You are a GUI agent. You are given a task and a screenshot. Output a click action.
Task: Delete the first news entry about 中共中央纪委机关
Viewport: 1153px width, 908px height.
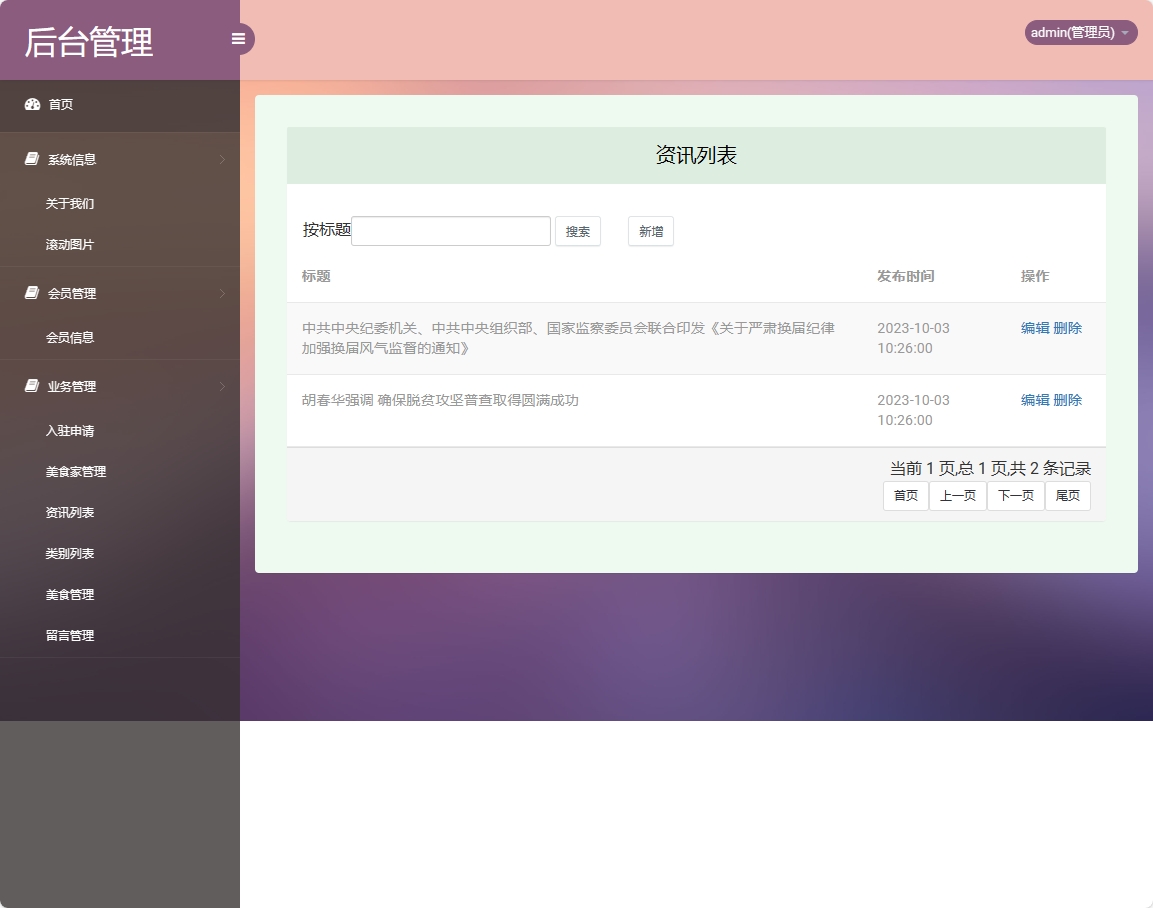pos(1067,328)
